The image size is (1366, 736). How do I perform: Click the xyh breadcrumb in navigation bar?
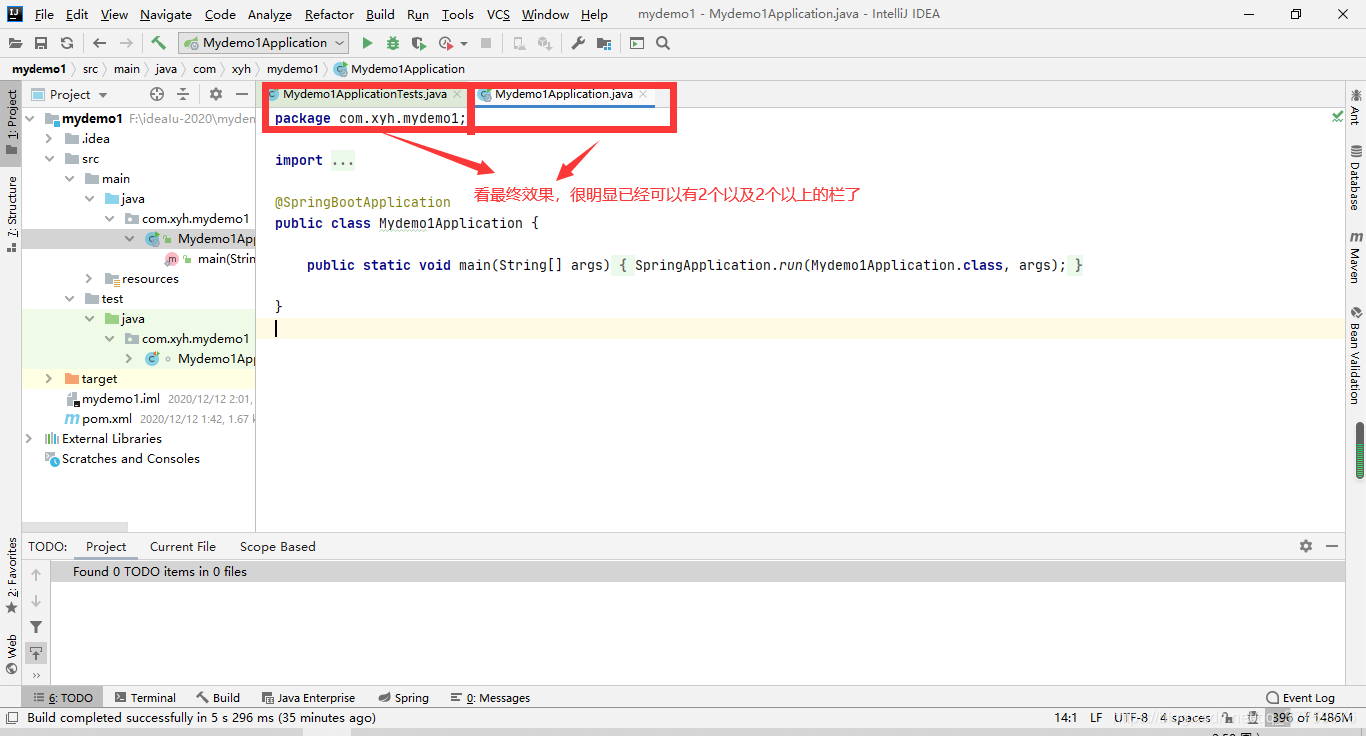click(x=241, y=69)
